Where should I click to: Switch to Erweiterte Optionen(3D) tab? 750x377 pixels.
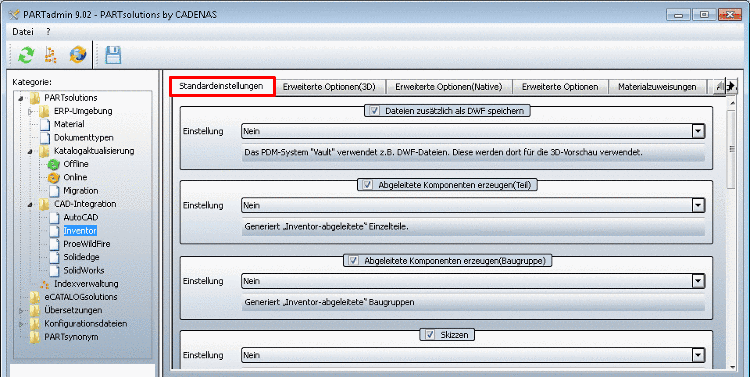pos(329,87)
